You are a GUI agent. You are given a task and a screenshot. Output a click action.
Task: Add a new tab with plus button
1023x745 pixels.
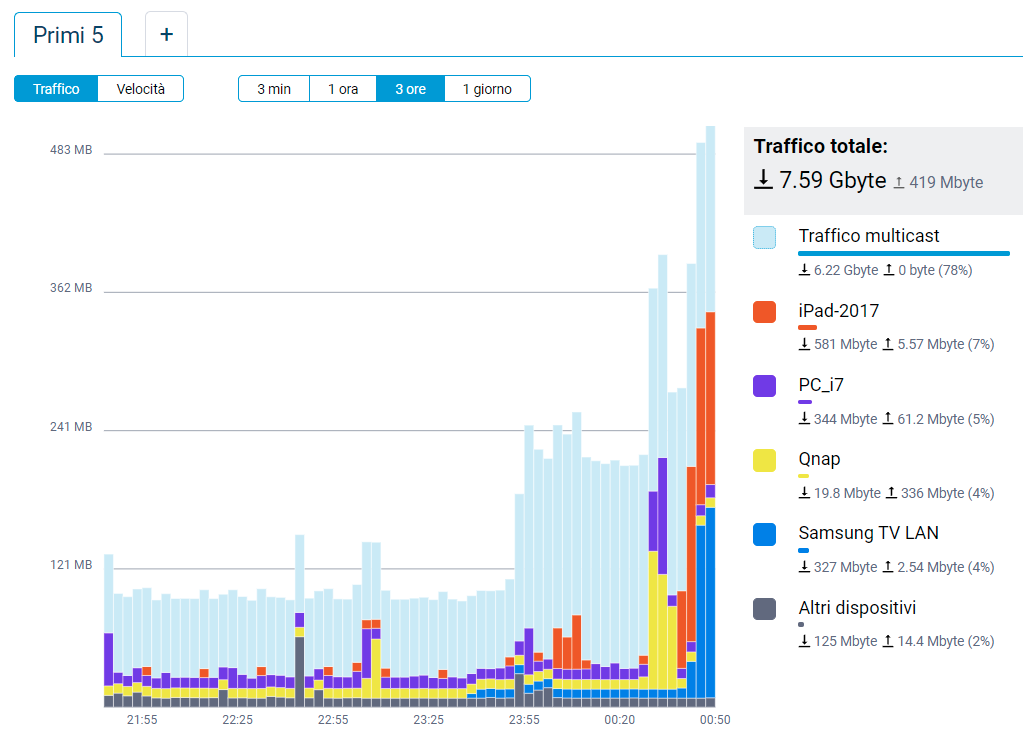click(166, 35)
